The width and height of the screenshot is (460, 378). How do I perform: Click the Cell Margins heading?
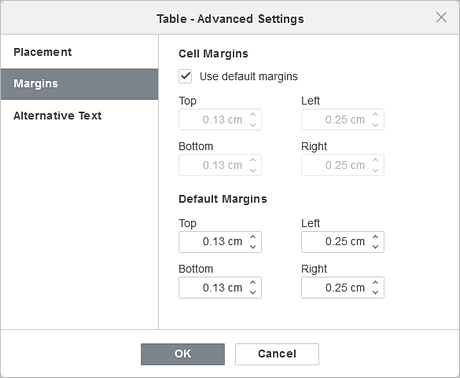pyautogui.click(x=213, y=54)
